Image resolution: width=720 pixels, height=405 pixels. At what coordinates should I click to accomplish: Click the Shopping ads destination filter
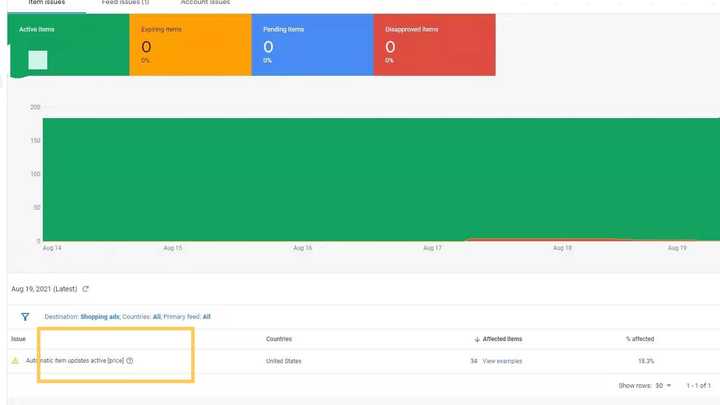coord(100,317)
